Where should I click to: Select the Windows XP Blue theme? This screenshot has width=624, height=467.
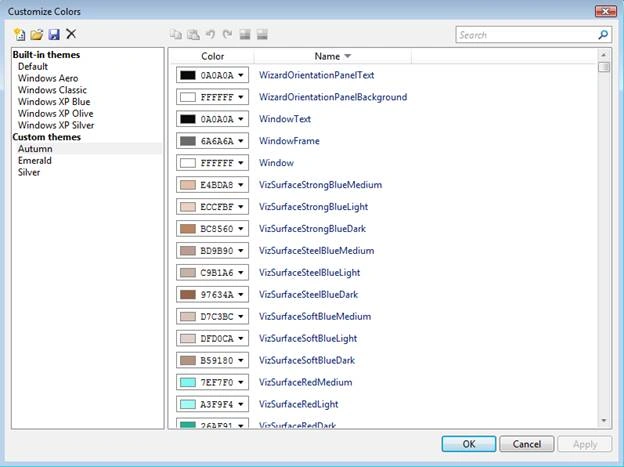(54, 102)
